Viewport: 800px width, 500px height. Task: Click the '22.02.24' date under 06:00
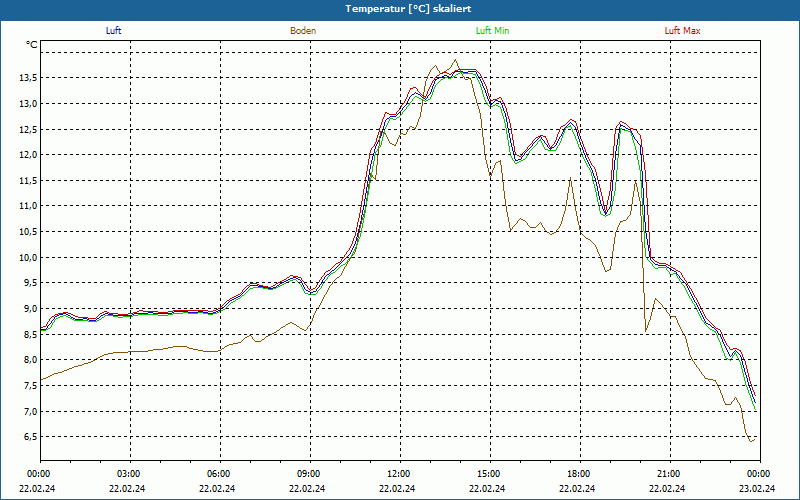tap(217, 488)
